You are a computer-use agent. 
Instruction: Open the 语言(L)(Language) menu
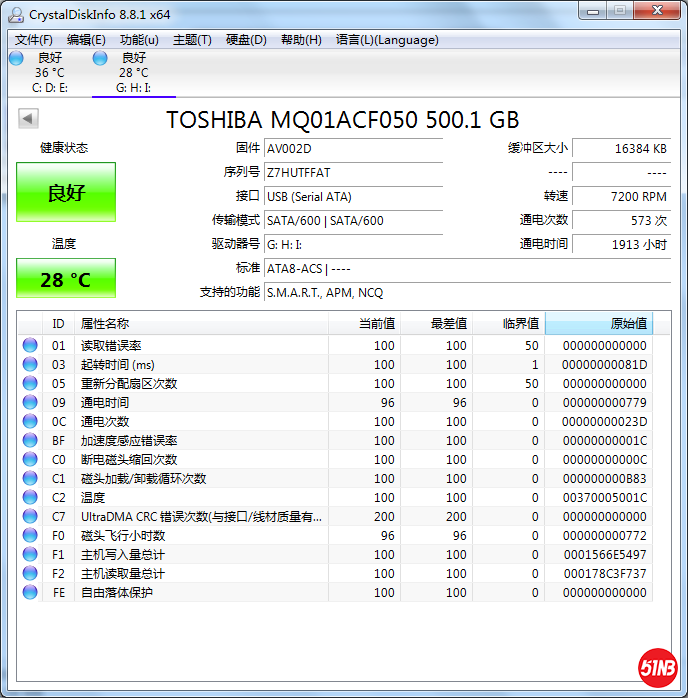click(x=387, y=40)
